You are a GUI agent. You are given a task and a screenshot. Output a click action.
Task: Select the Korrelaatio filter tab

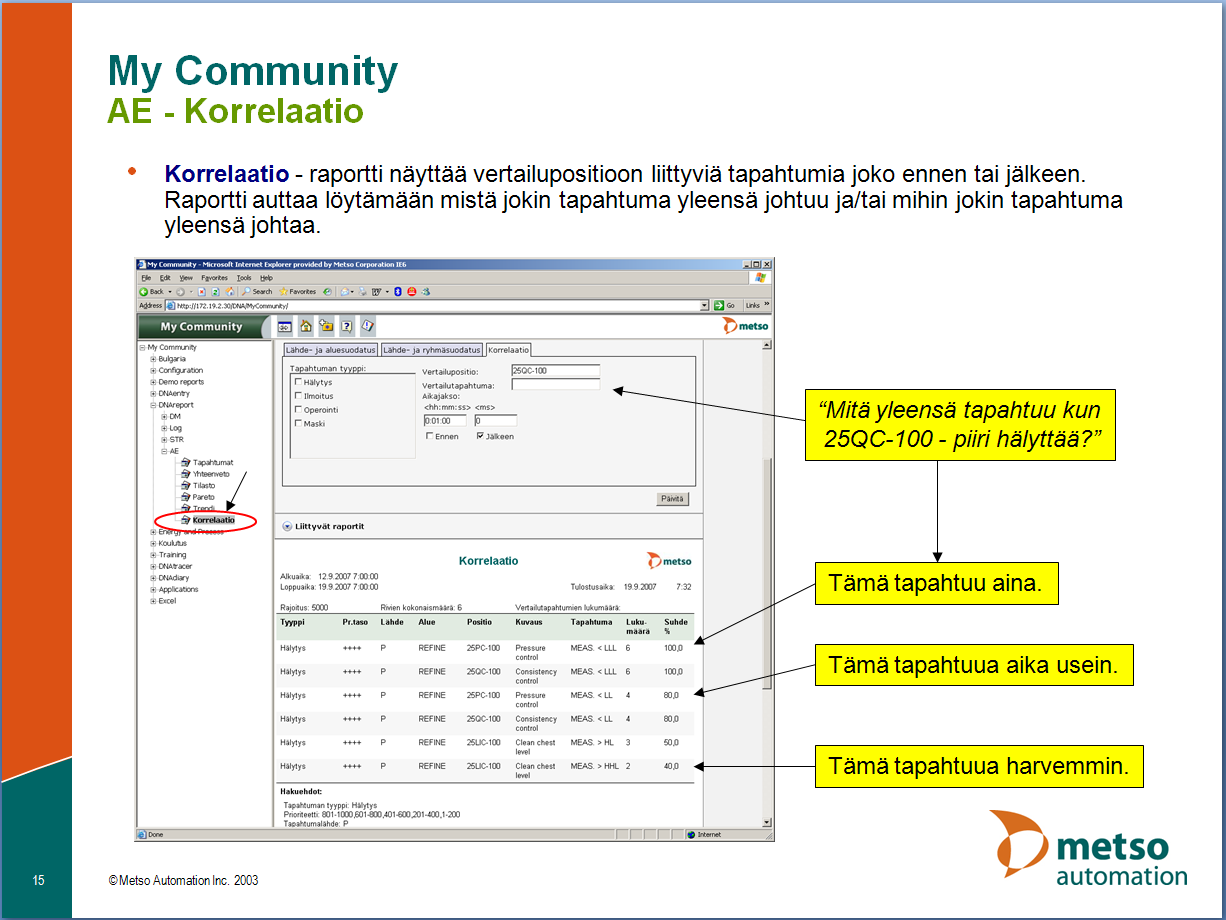(x=509, y=350)
